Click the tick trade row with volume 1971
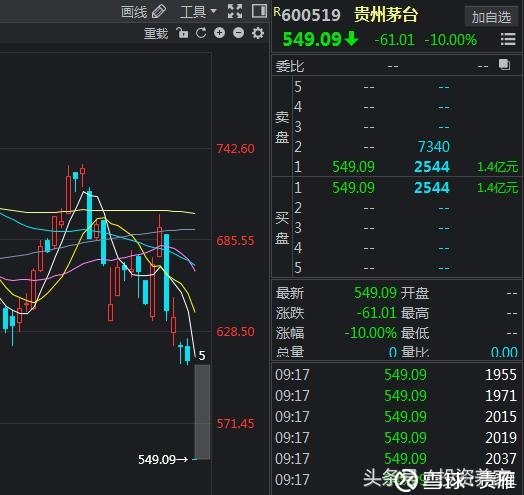Image resolution: width=524 pixels, height=495 pixels. [x=396, y=395]
